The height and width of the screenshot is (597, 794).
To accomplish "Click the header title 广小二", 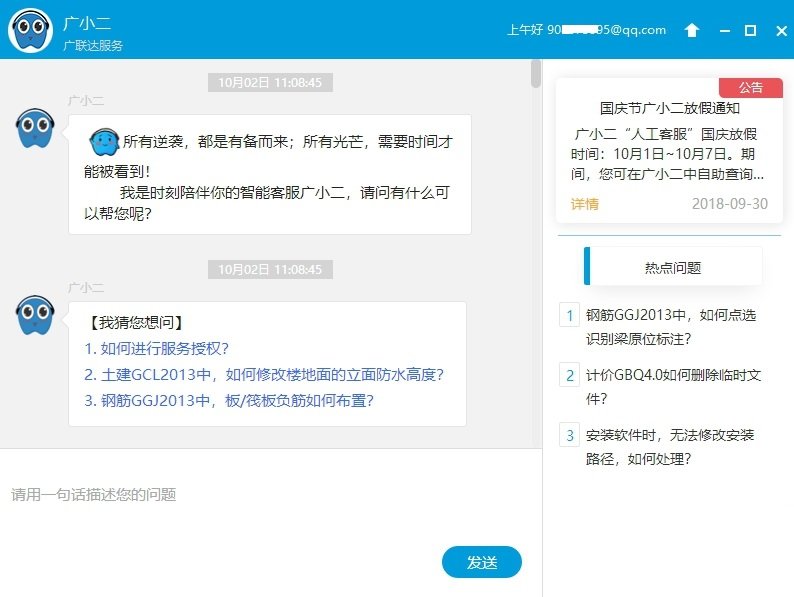I will tap(87, 23).
